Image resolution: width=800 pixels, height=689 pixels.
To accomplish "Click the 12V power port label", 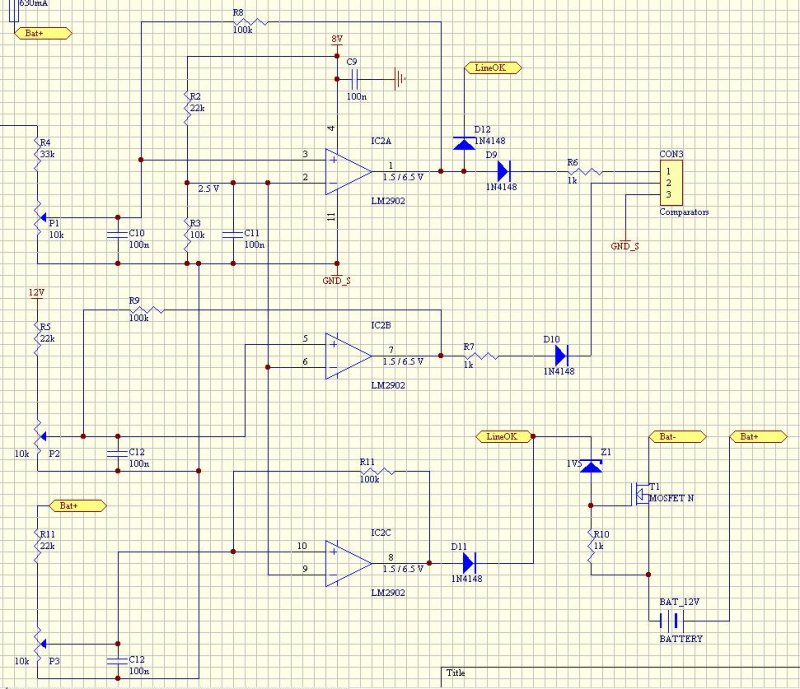I will pos(36,293).
